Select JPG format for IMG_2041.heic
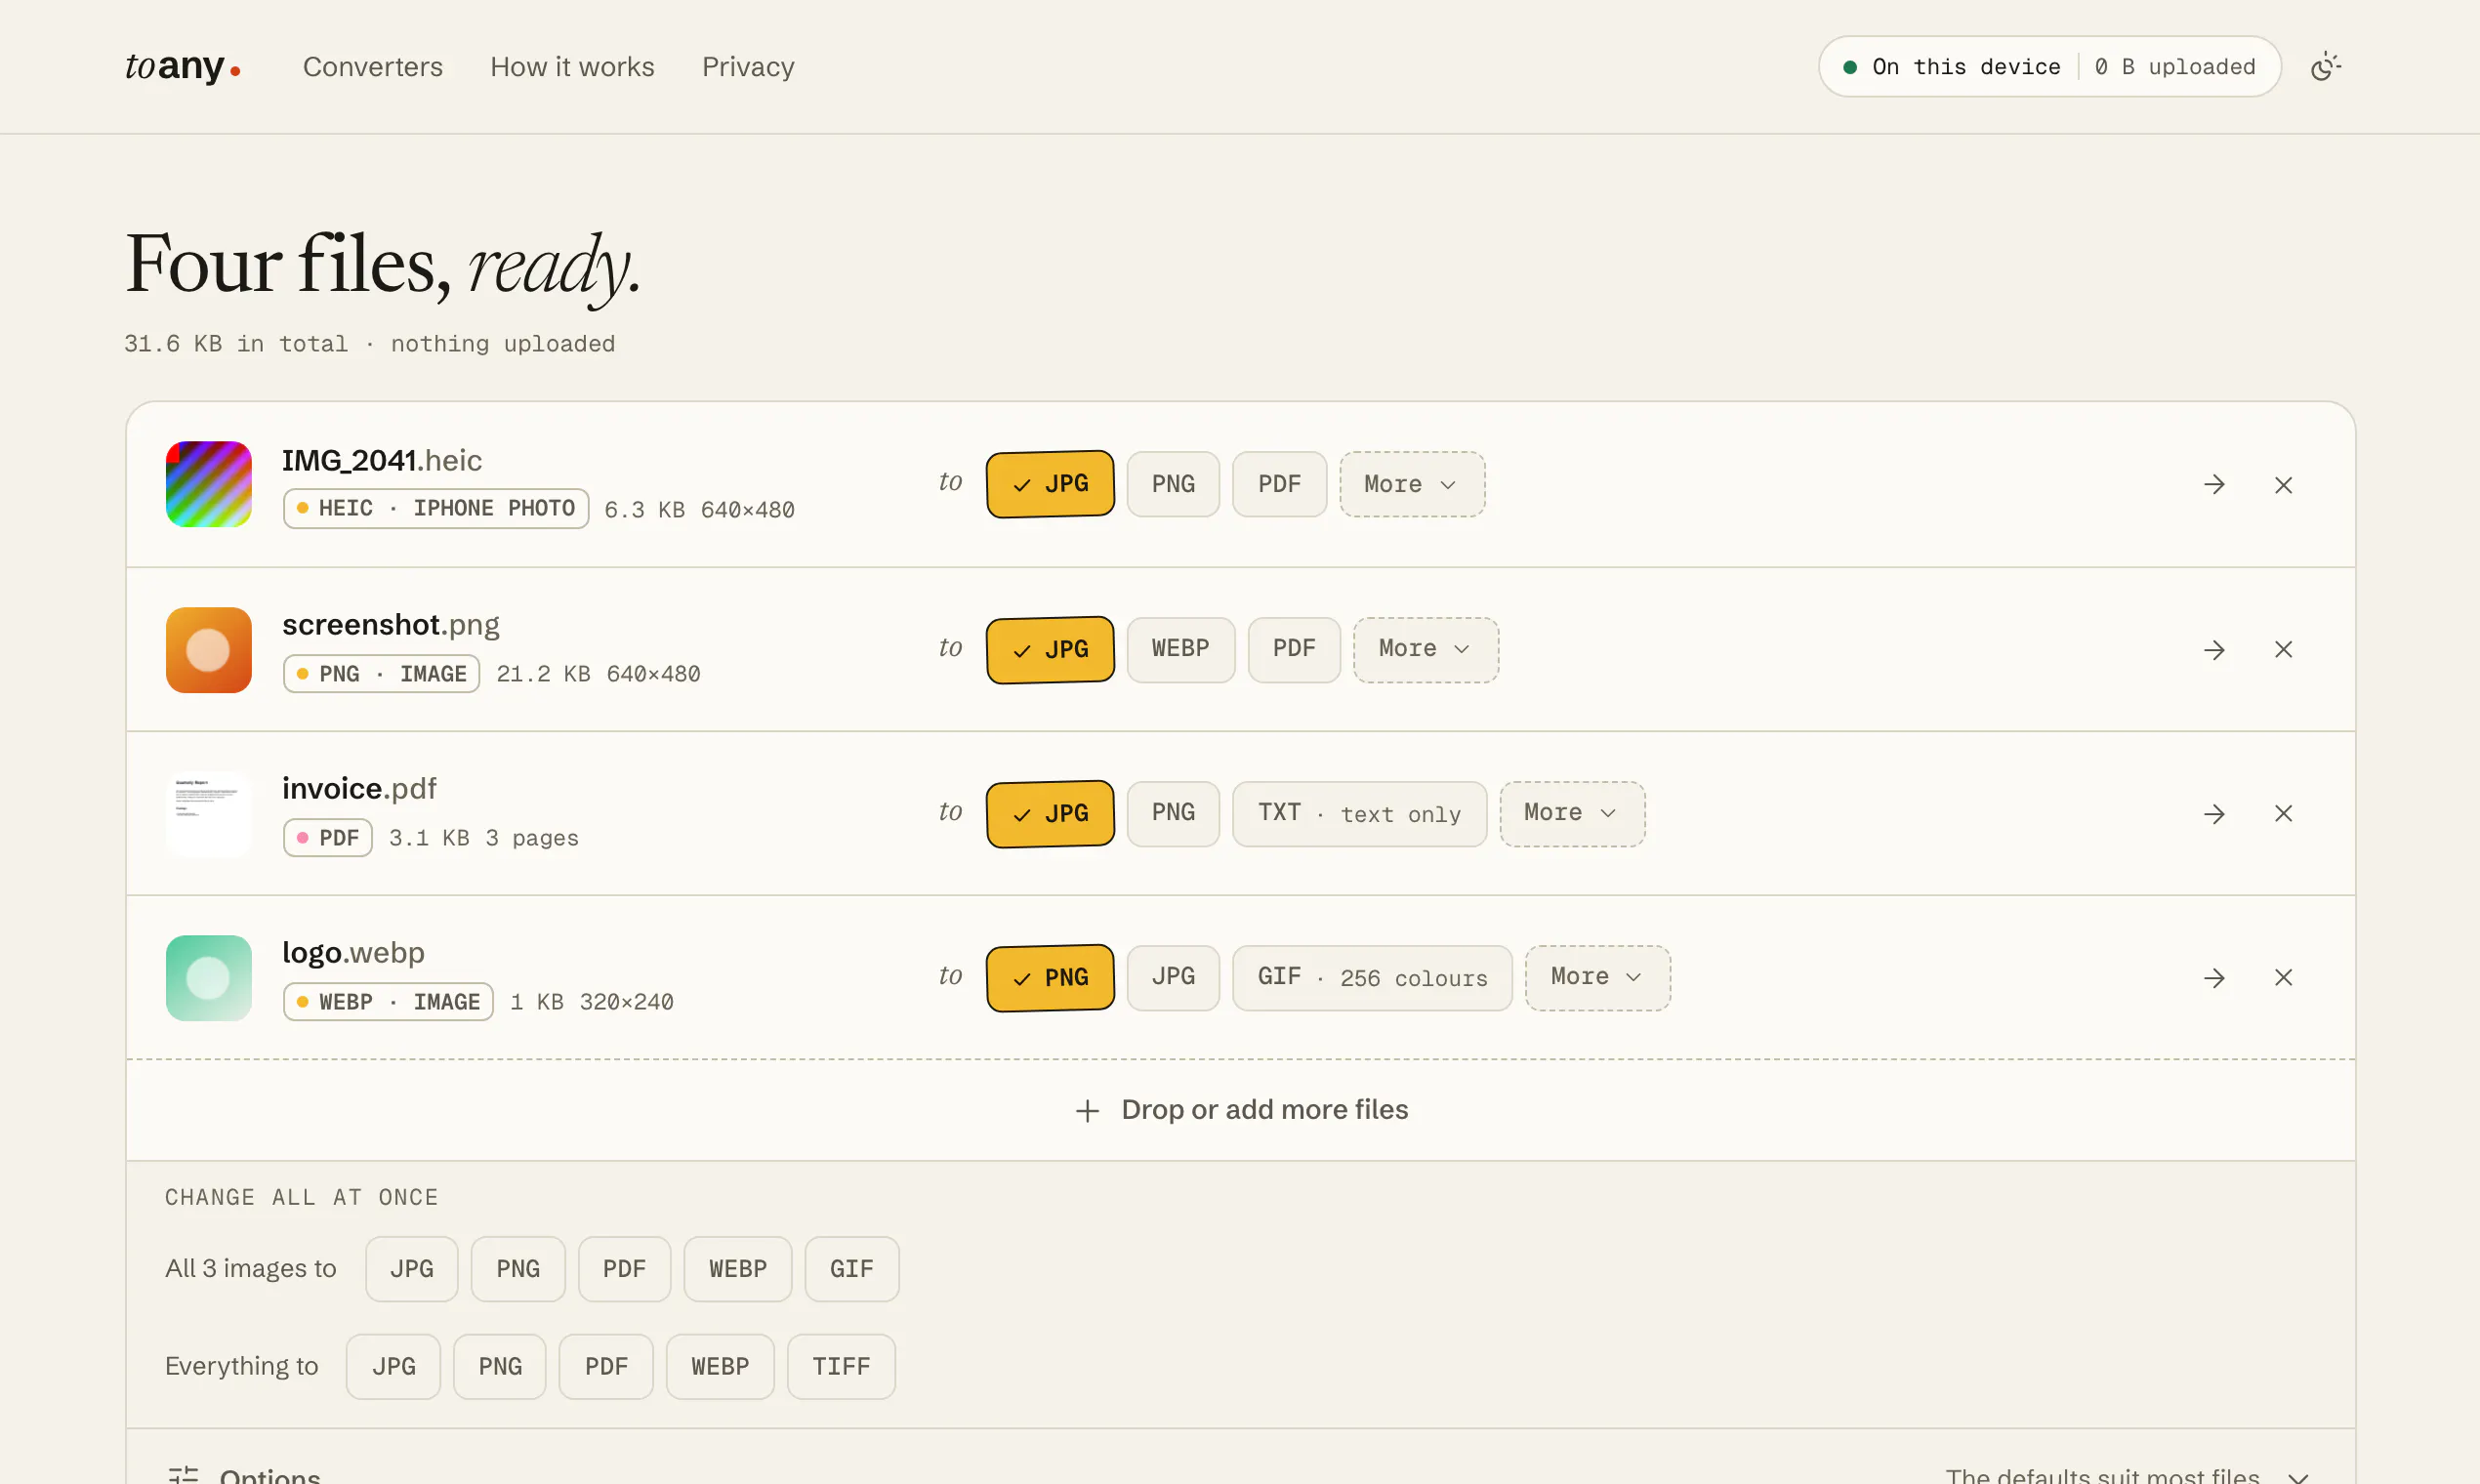 tap(1050, 484)
